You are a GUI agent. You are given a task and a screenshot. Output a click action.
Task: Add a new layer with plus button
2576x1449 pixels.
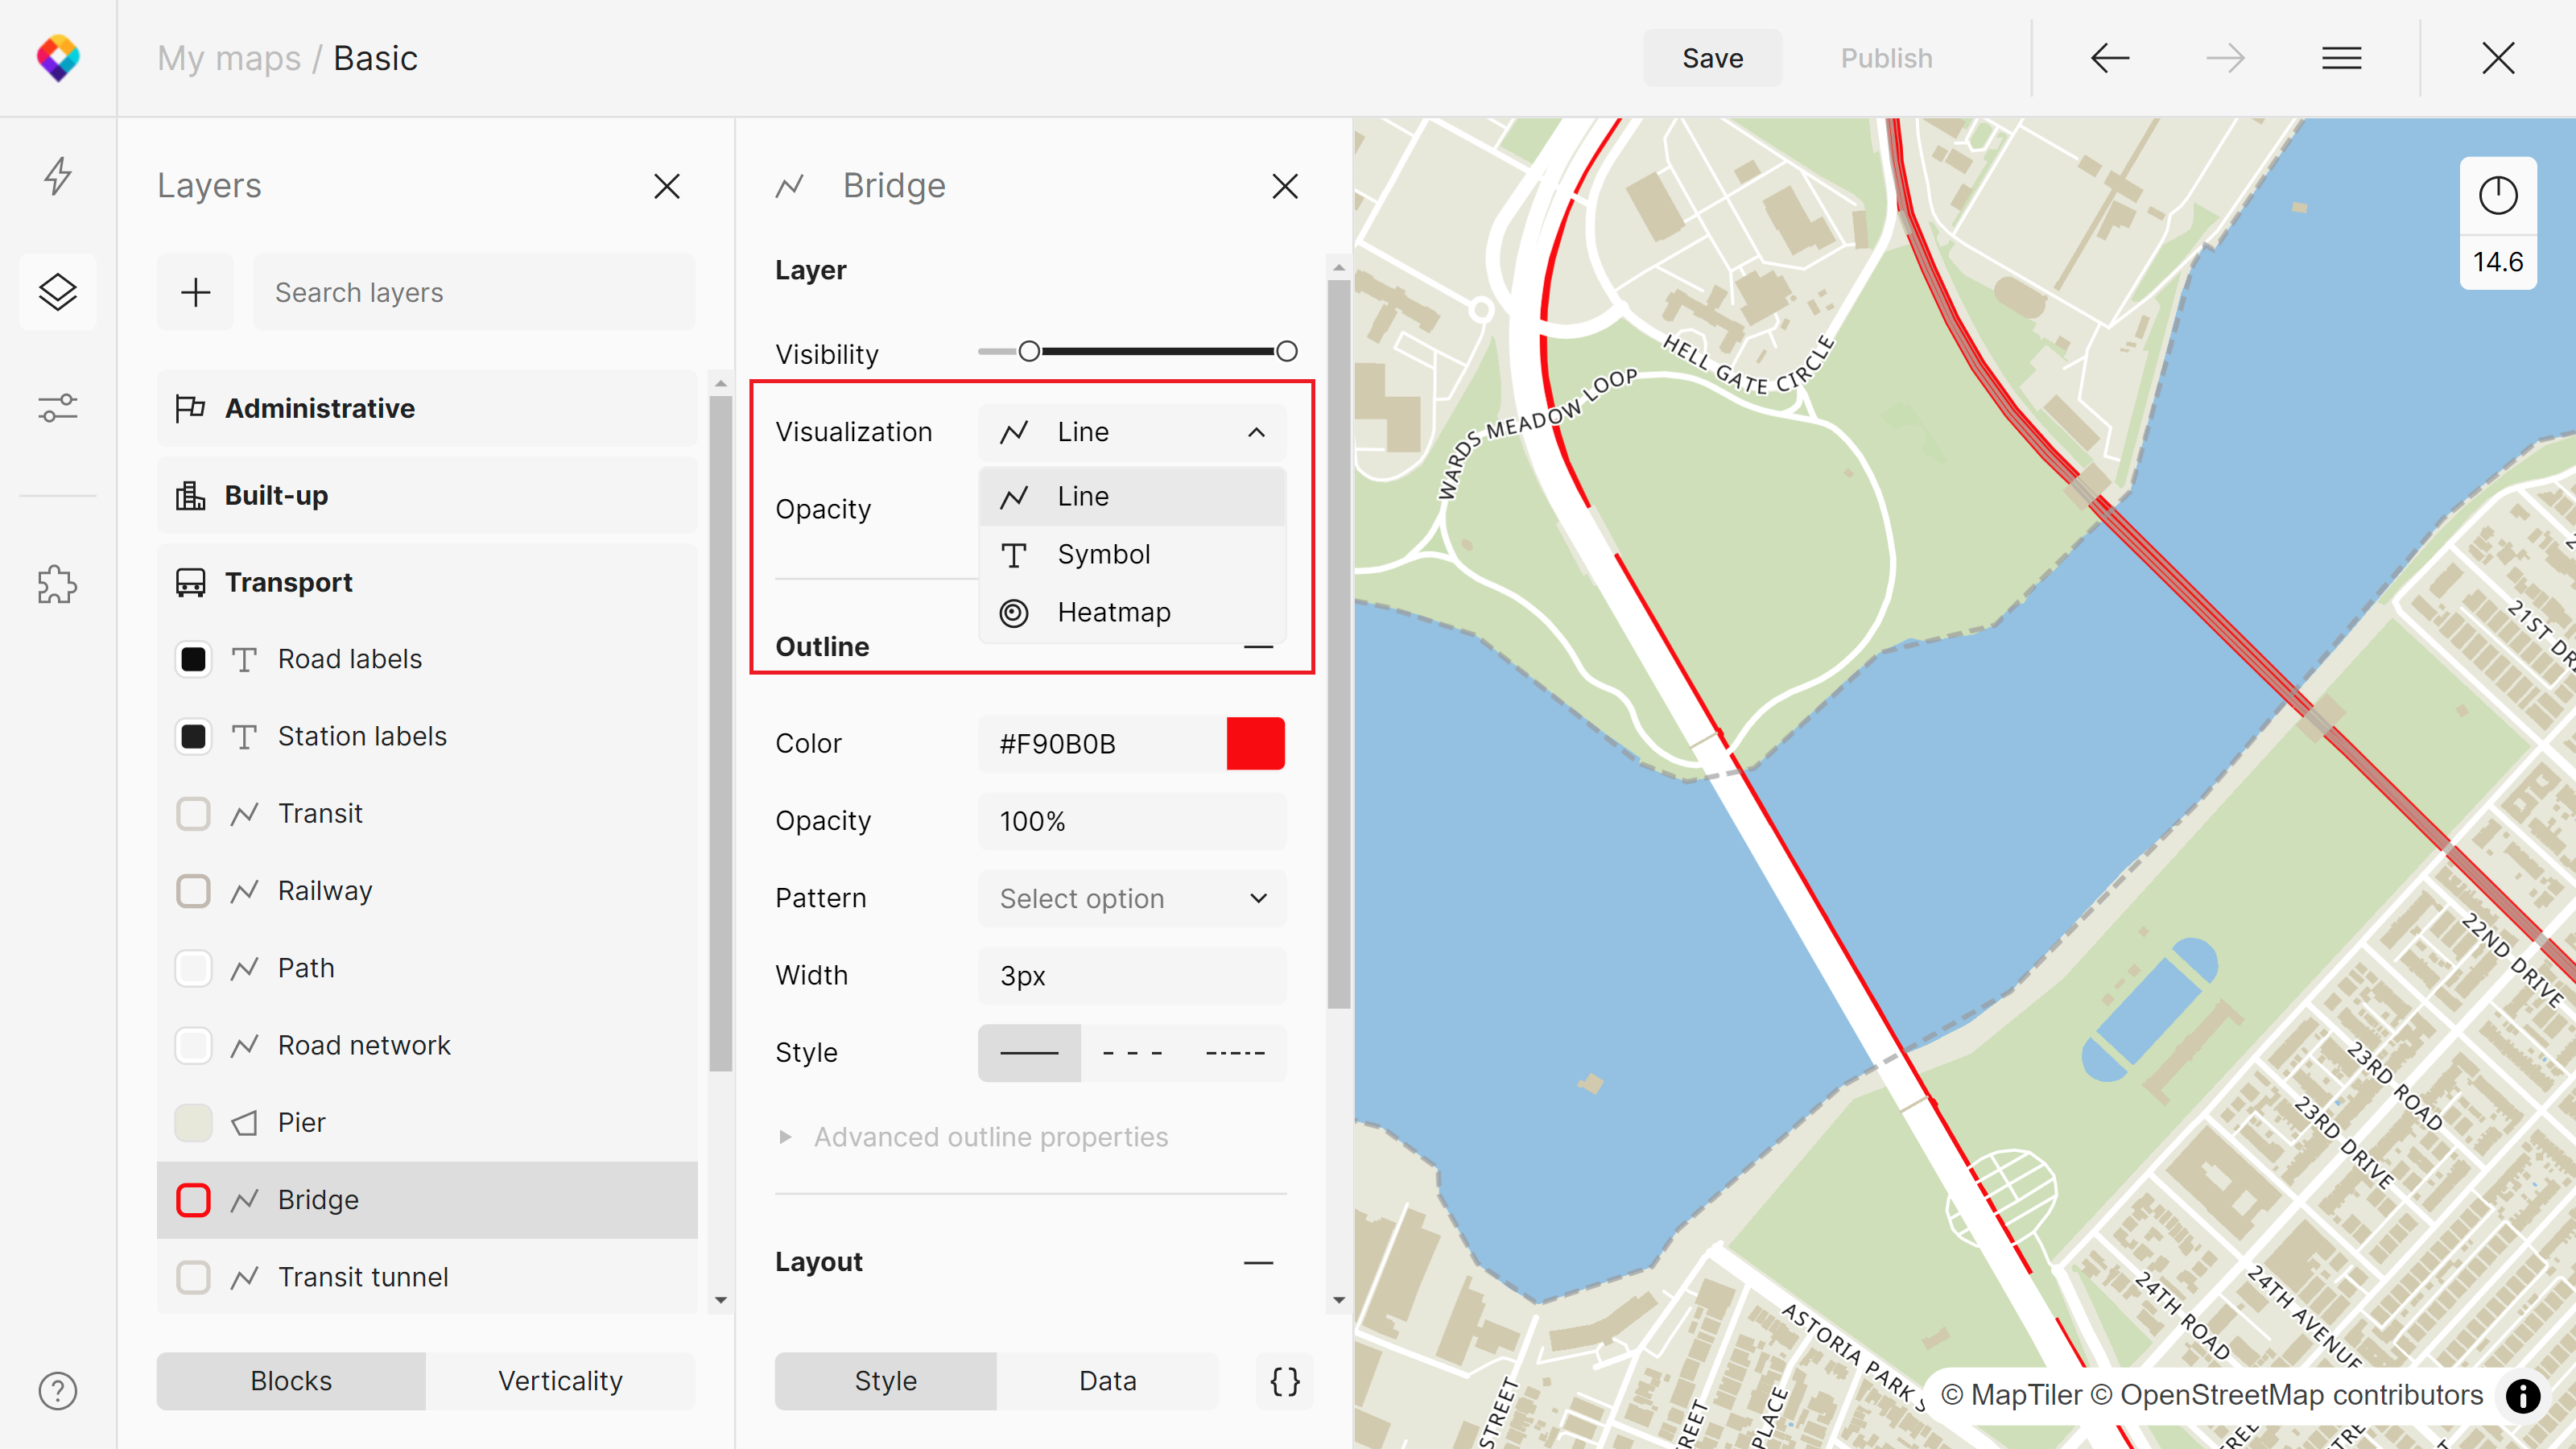click(x=196, y=292)
